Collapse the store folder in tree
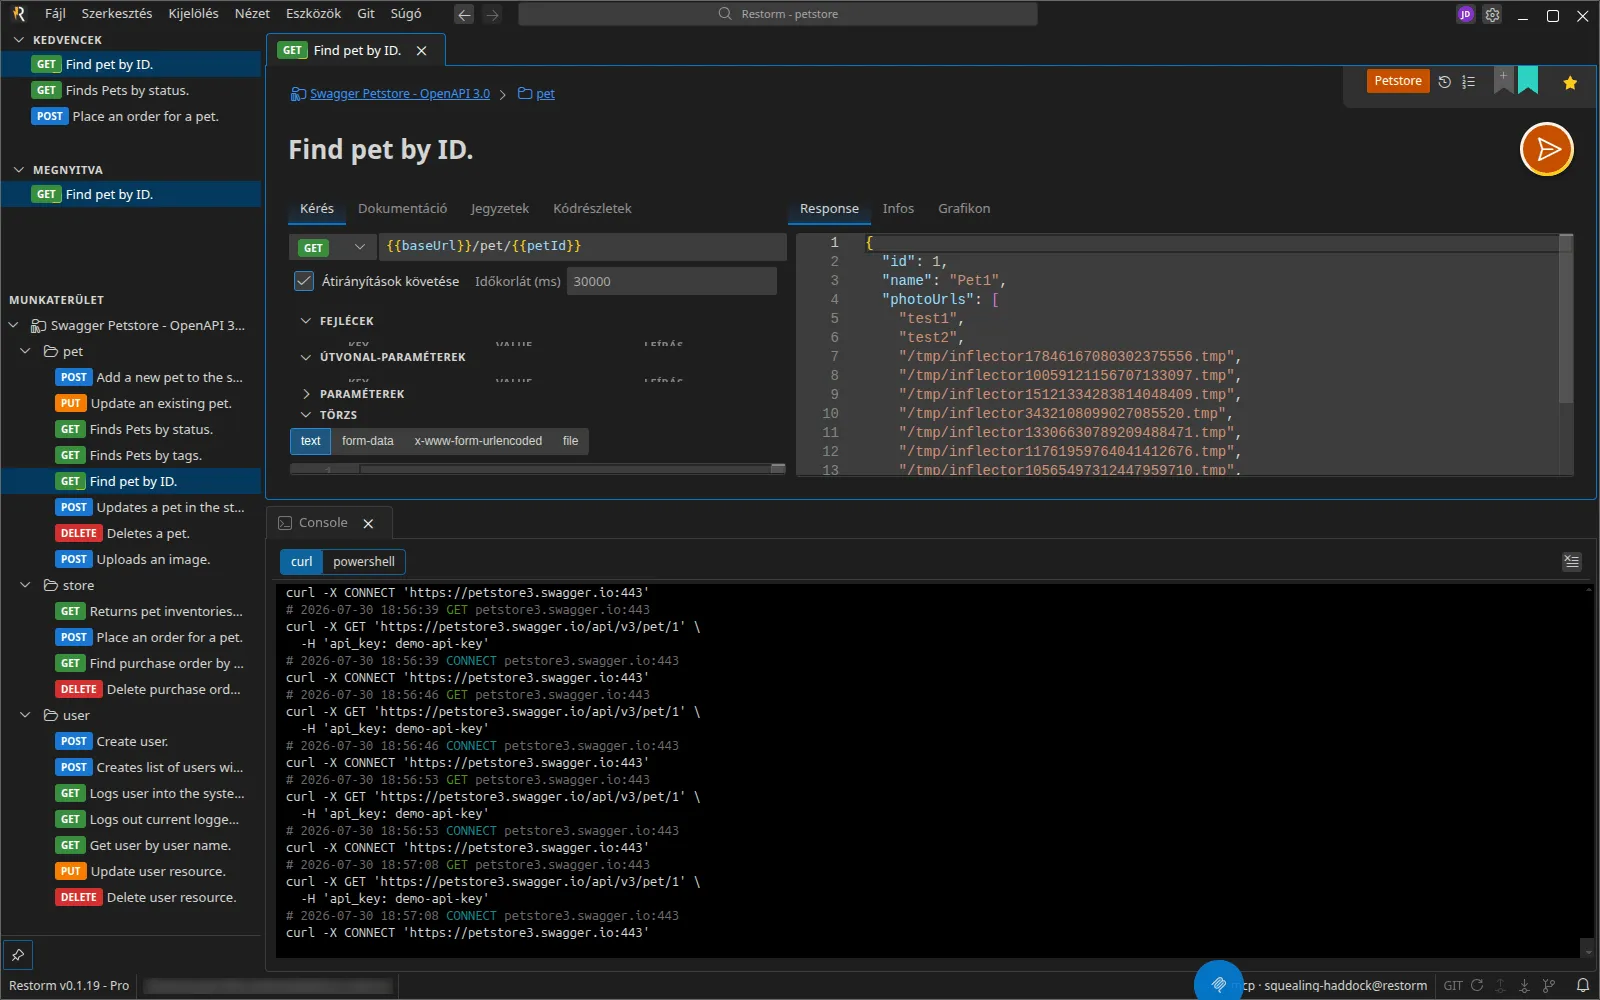Image resolution: width=1600 pixels, height=1000 pixels. (x=26, y=586)
